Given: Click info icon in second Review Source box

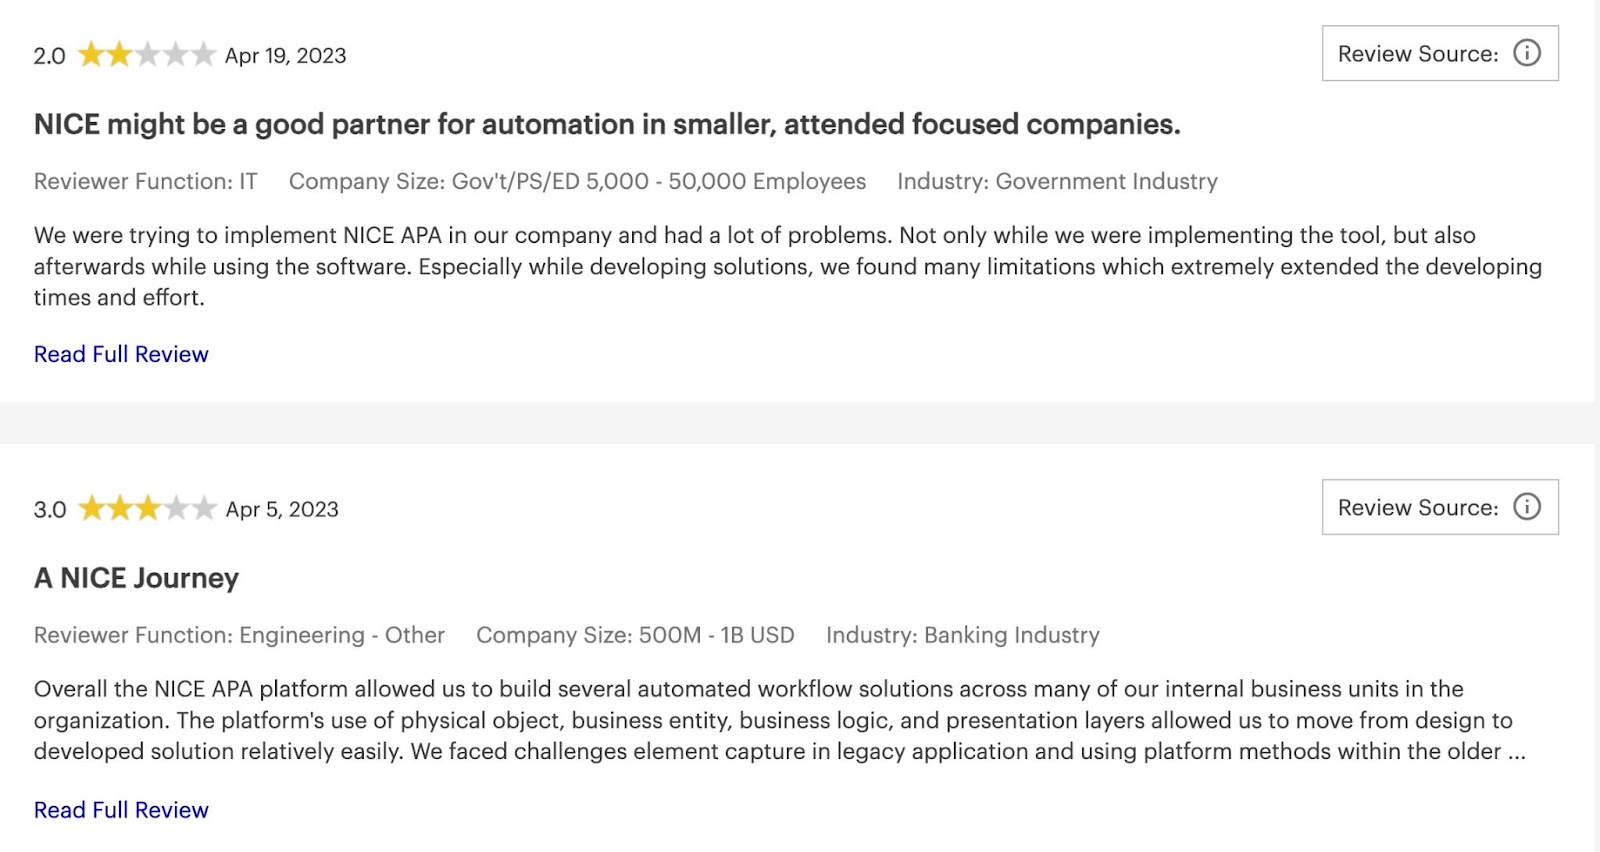Looking at the screenshot, I should click(x=1526, y=507).
